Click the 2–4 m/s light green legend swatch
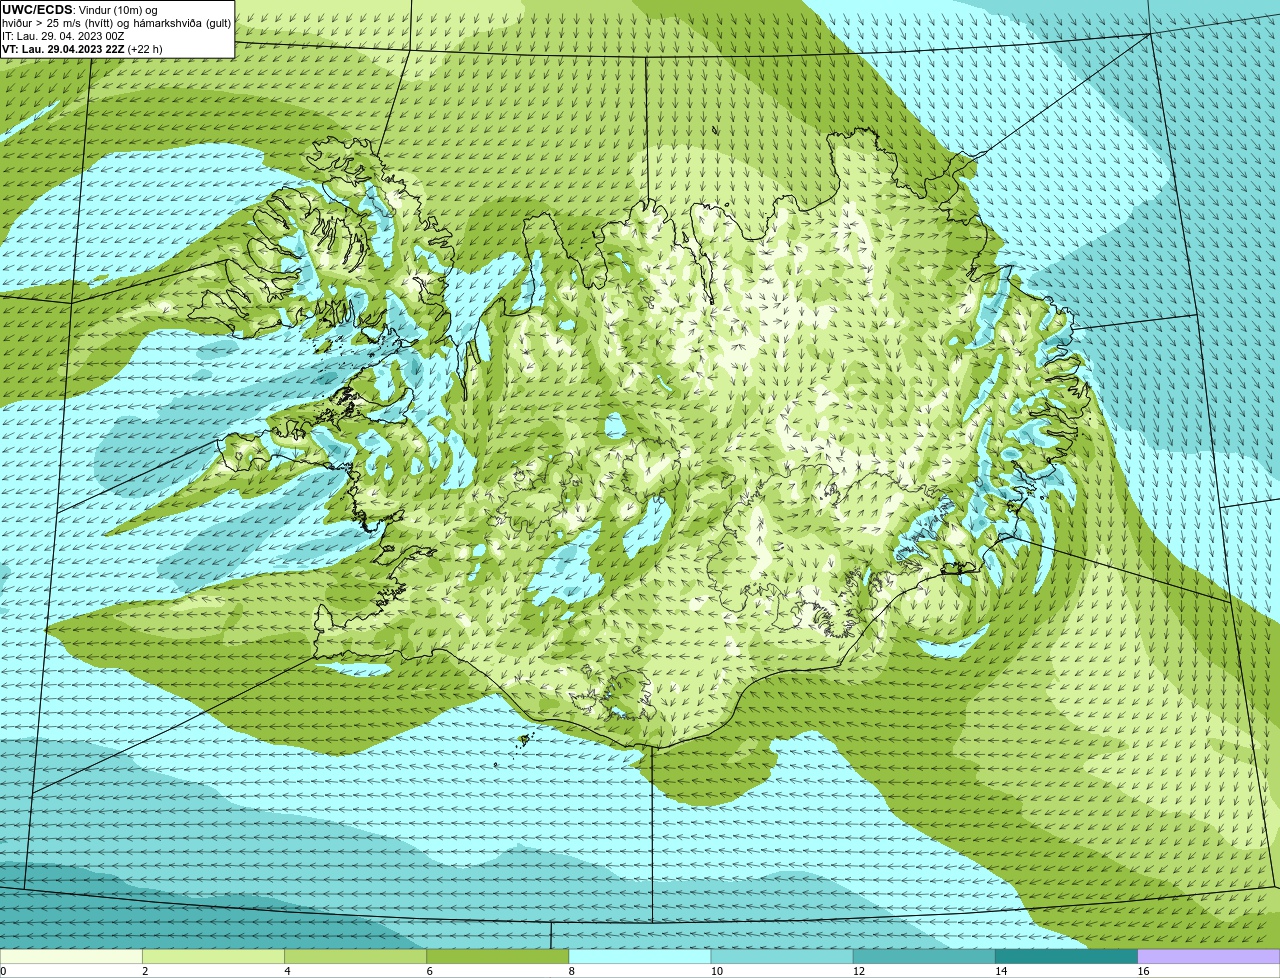 (x=213, y=956)
